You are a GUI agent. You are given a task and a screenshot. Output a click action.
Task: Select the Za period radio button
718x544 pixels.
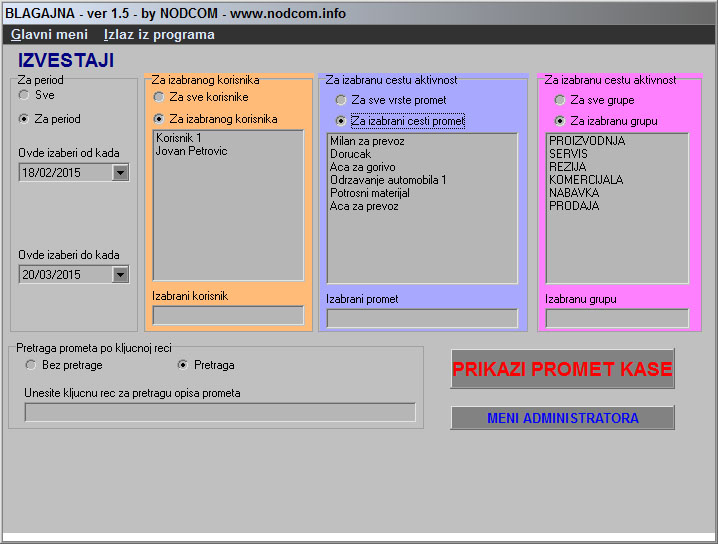24,119
